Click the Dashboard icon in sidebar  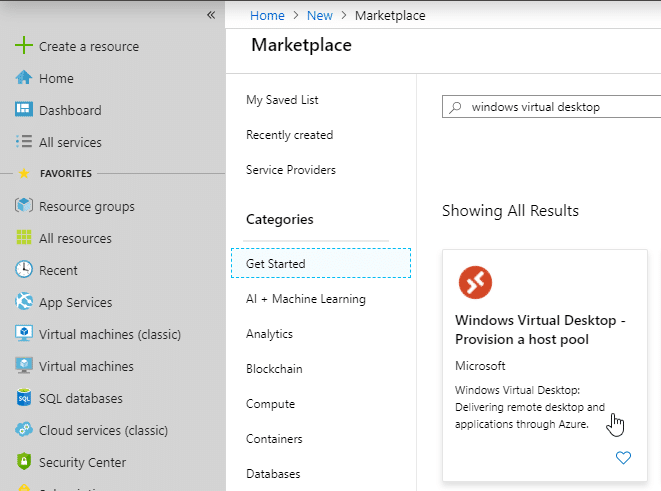(24, 109)
